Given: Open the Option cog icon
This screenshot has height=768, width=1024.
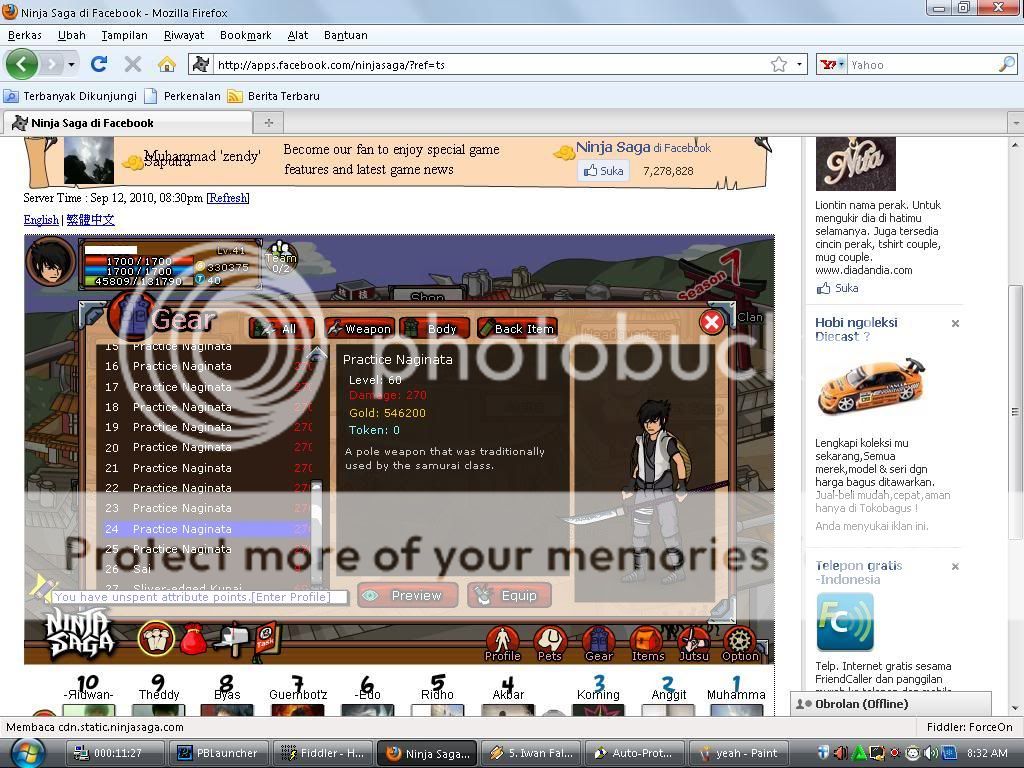Looking at the screenshot, I should tap(740, 643).
